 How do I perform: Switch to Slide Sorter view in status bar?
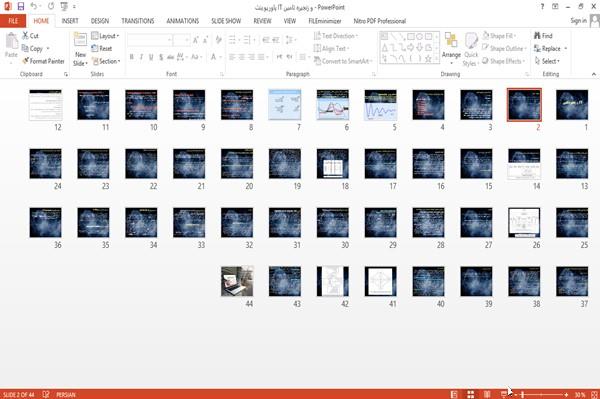[470, 394]
